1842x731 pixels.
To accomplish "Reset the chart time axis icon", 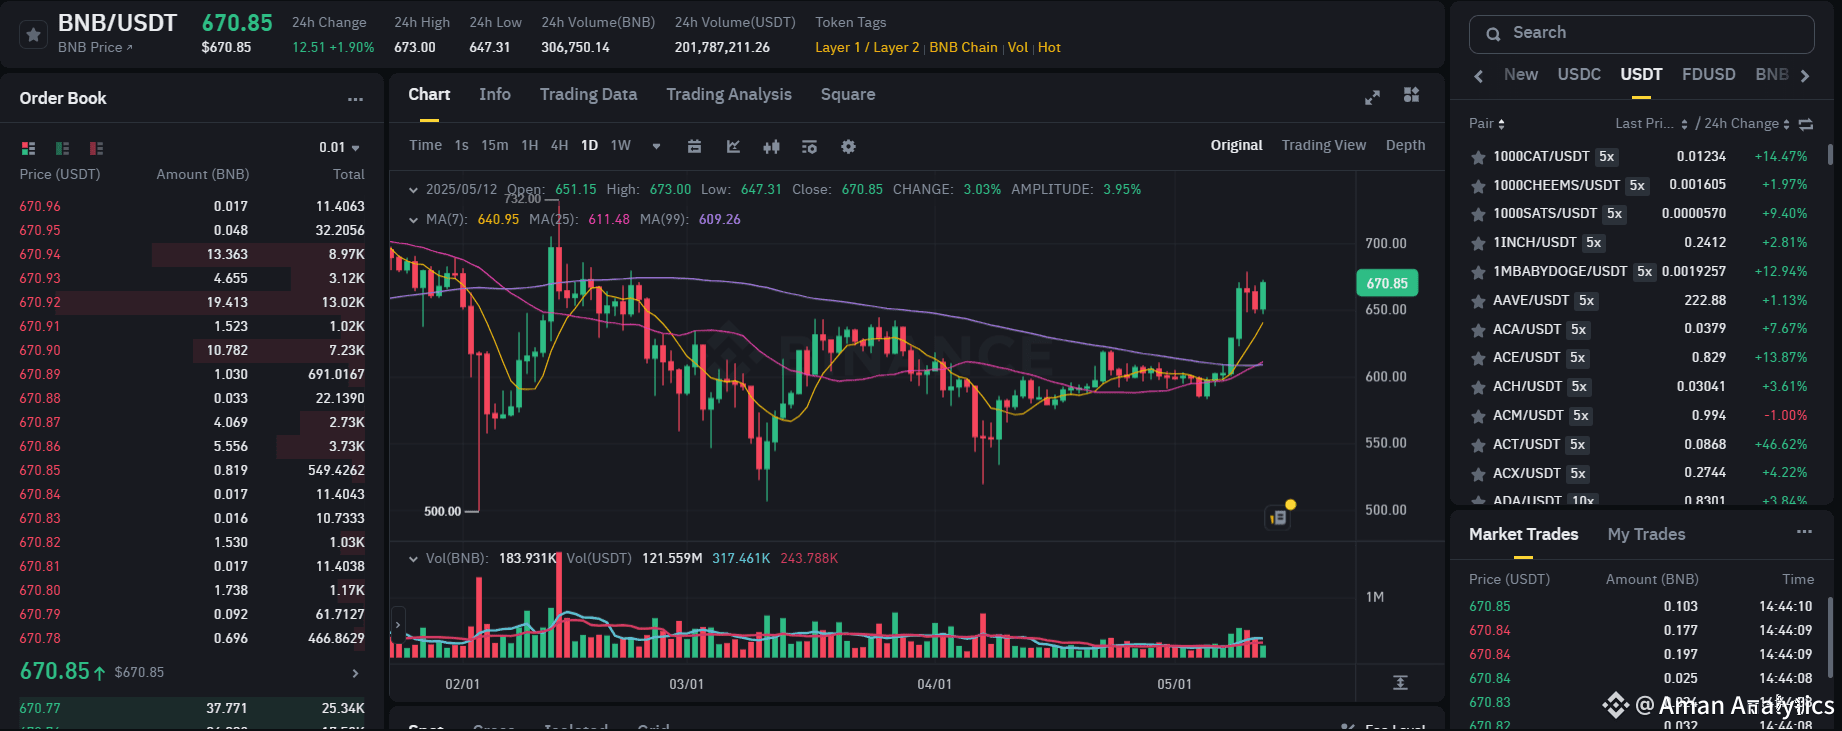I will (x=1400, y=682).
